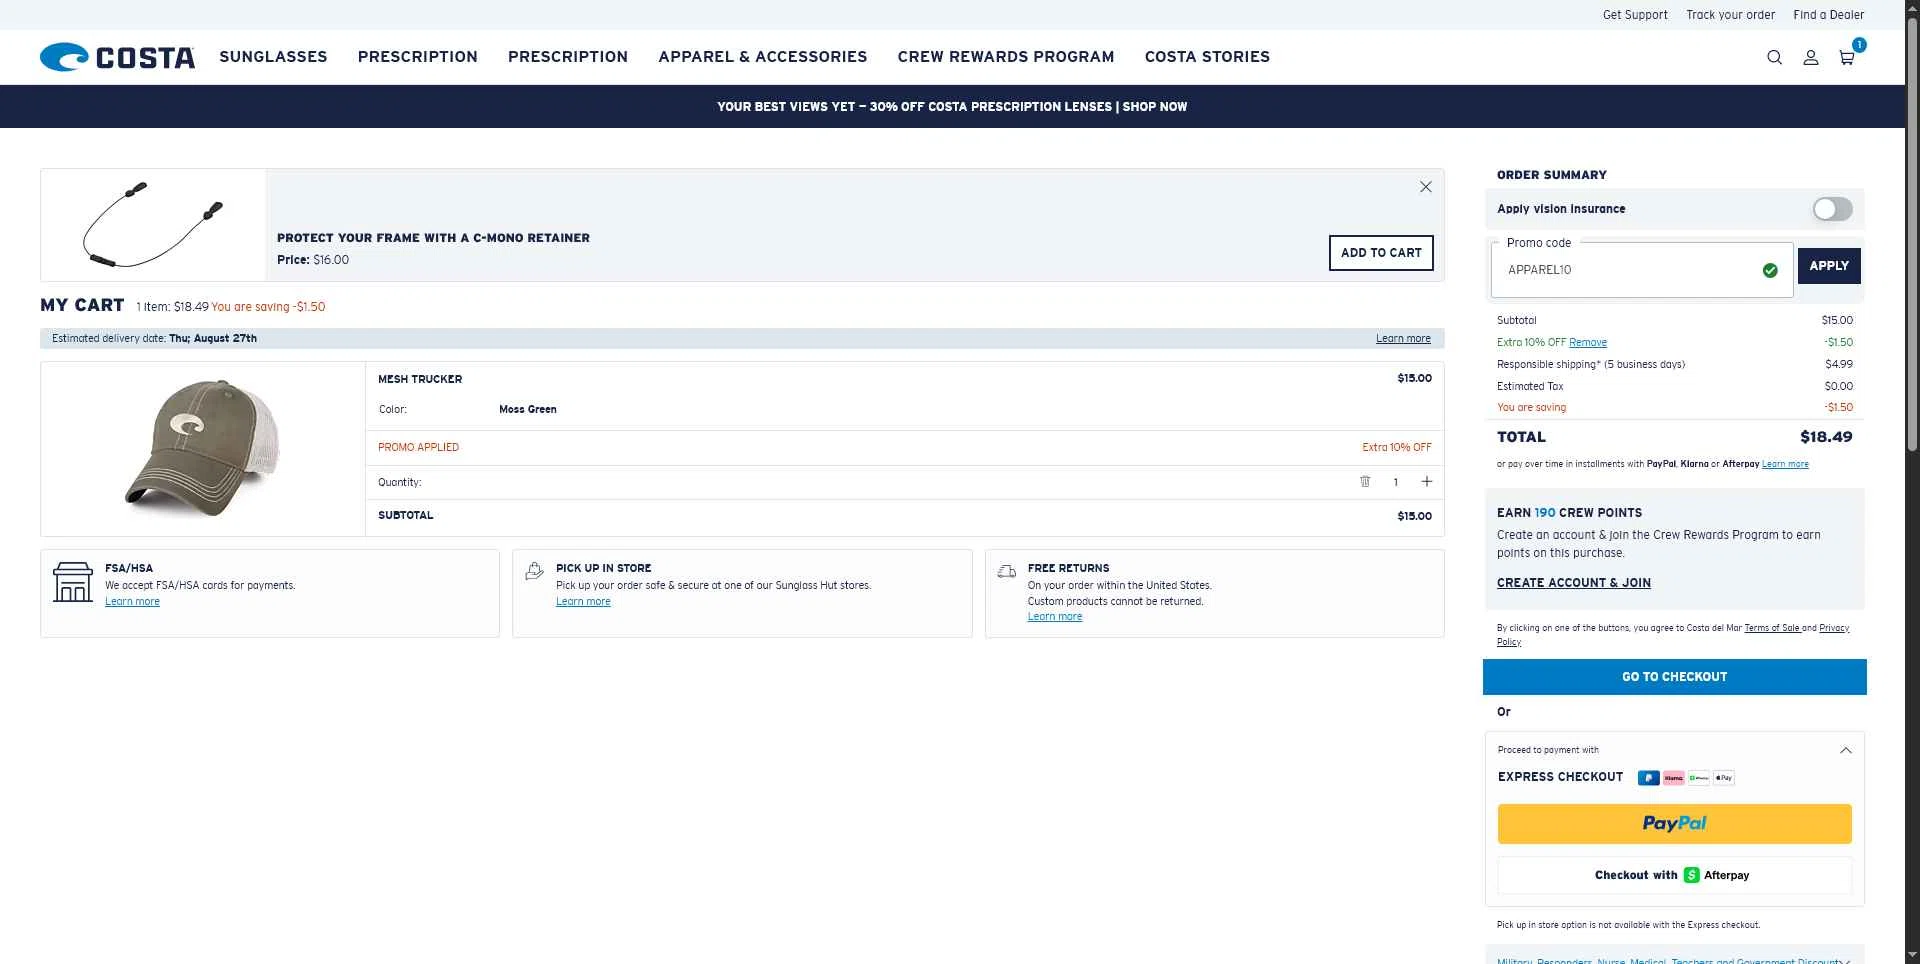Dismiss the C-Mono retainer offer banner
The width and height of the screenshot is (1920, 964).
pos(1426,187)
